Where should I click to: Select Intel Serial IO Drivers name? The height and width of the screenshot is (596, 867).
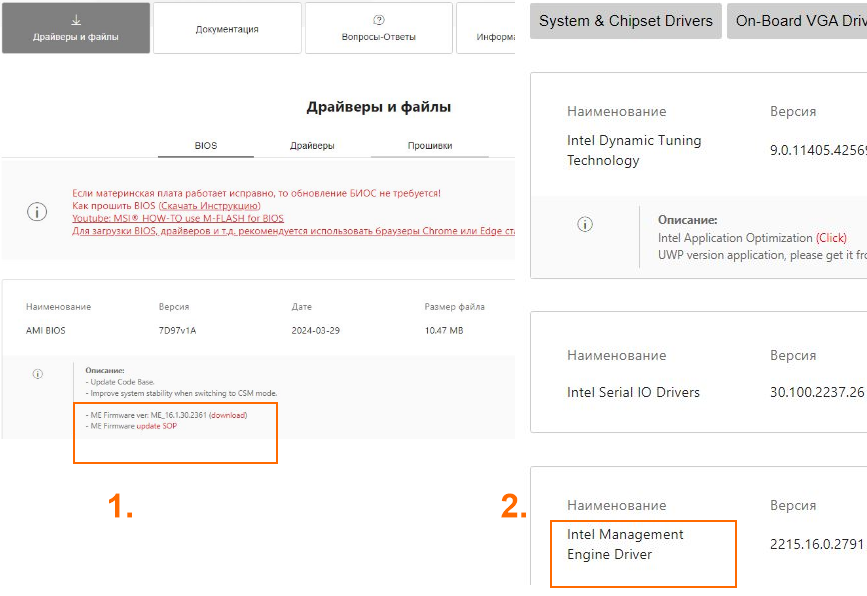633,393
